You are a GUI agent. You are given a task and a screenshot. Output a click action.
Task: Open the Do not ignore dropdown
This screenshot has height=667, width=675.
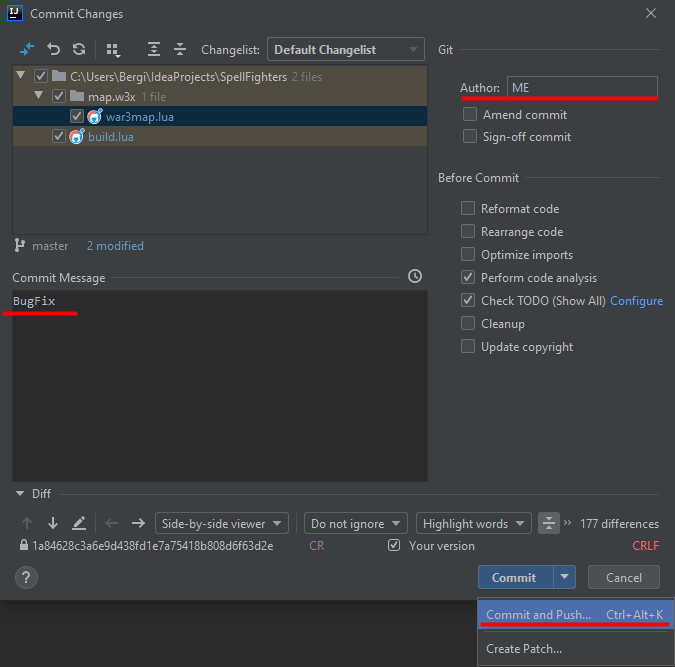pos(356,523)
